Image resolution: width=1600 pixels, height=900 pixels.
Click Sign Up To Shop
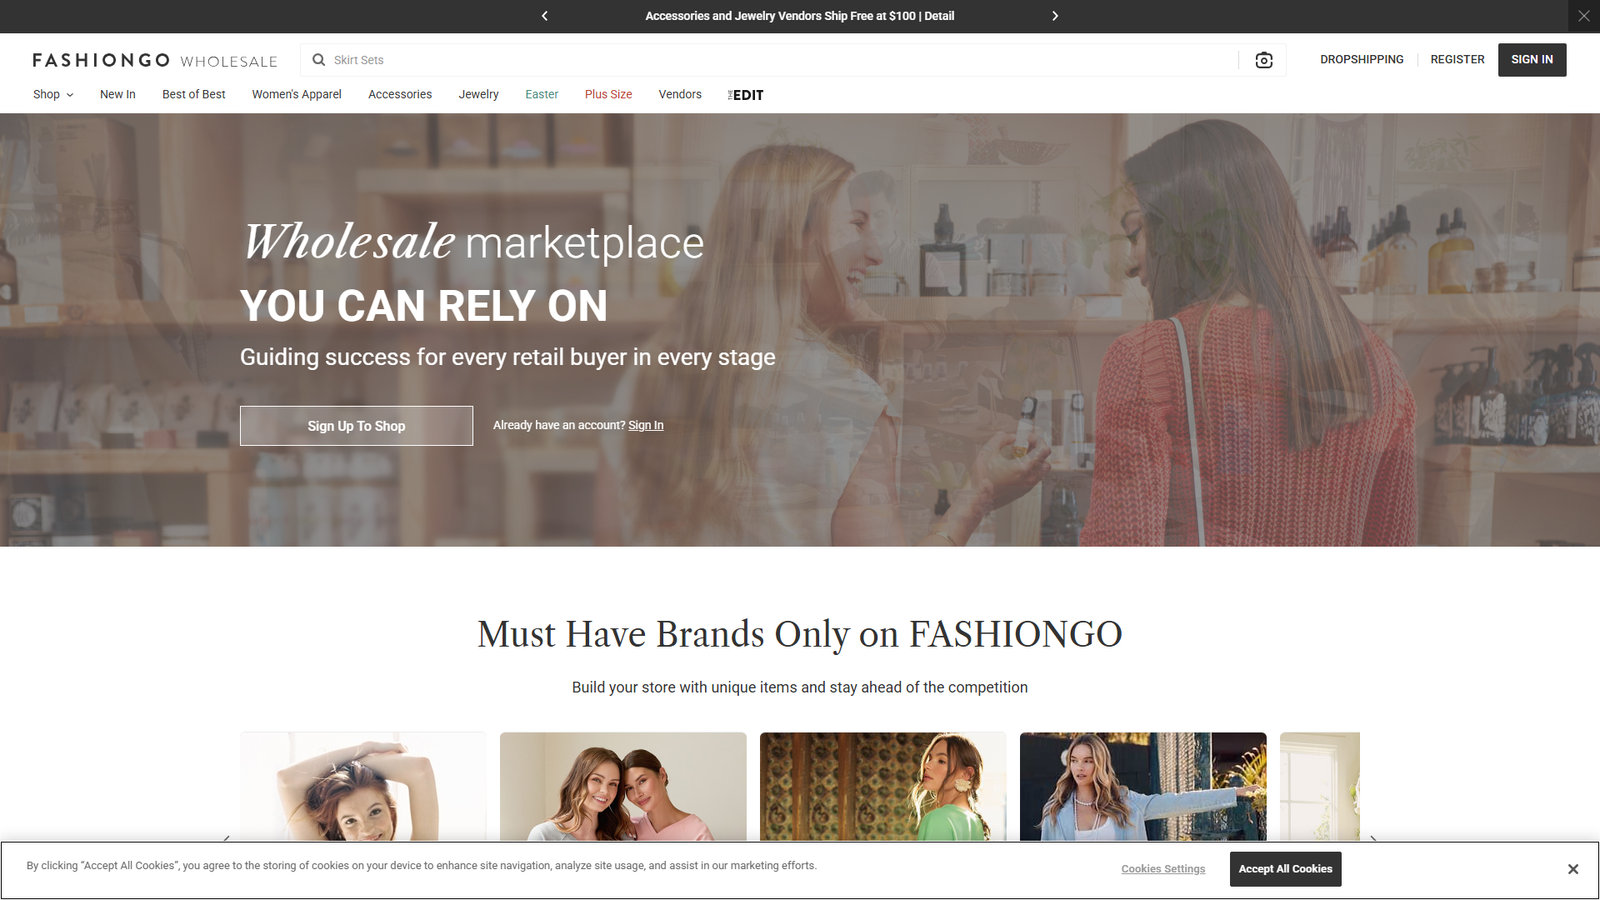click(356, 425)
